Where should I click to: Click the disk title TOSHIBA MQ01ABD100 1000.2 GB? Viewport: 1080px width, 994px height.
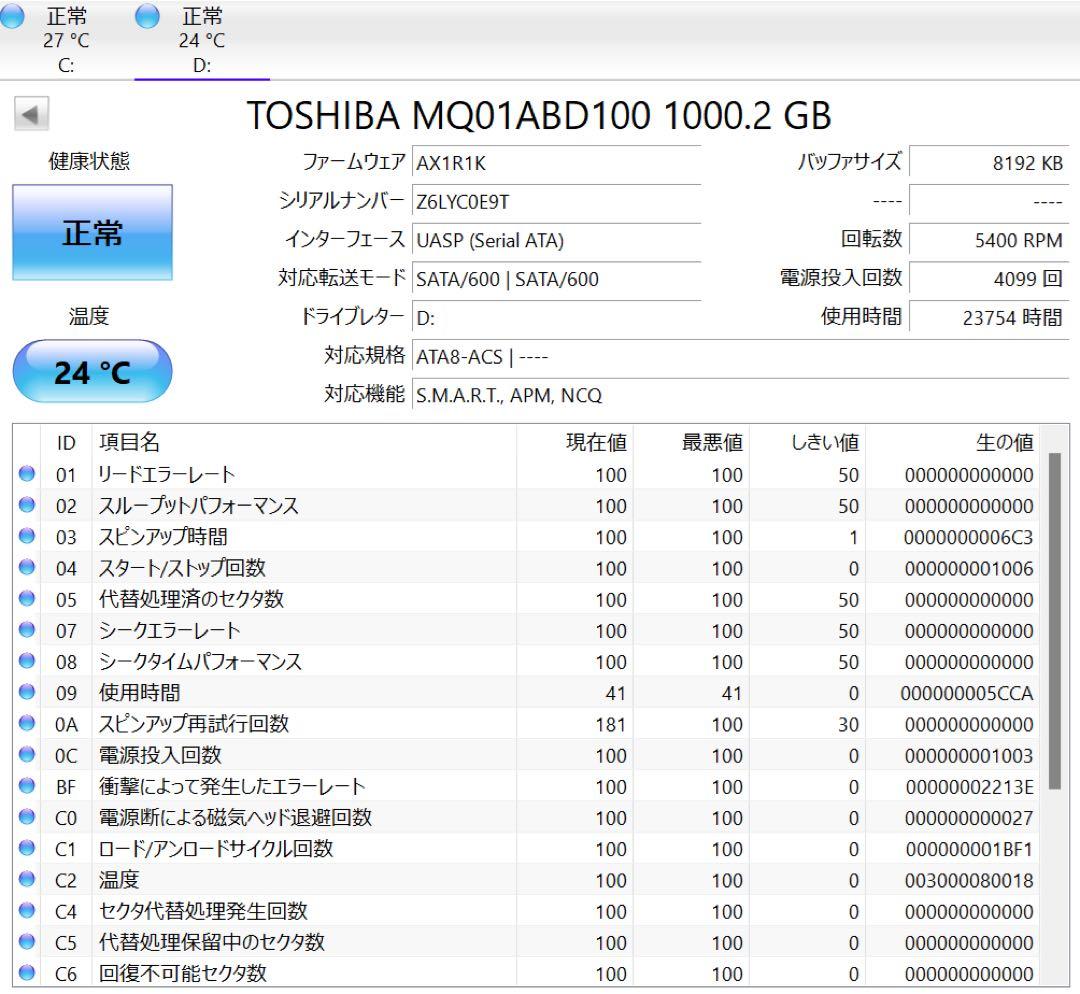pos(539,115)
